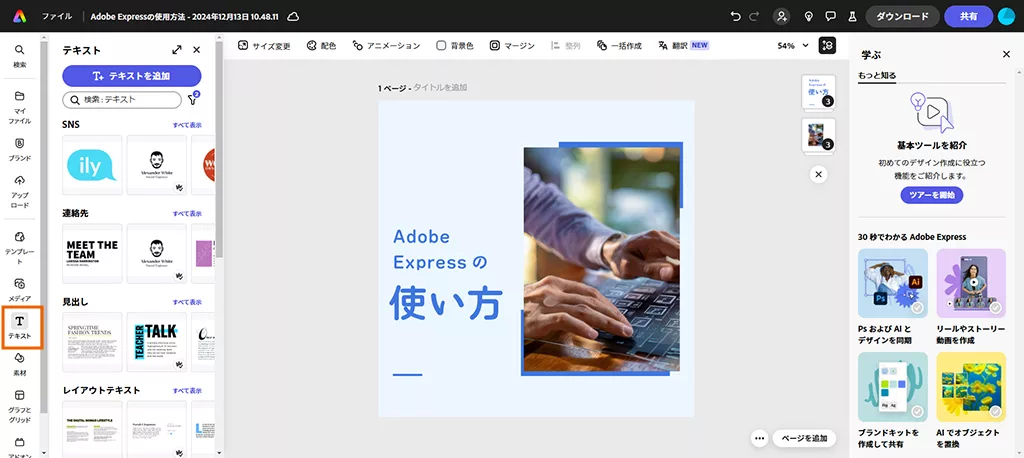Viewport: 1024px width, 458px height.
Task: Toggle the layers panel icon
Action: pos(827,46)
